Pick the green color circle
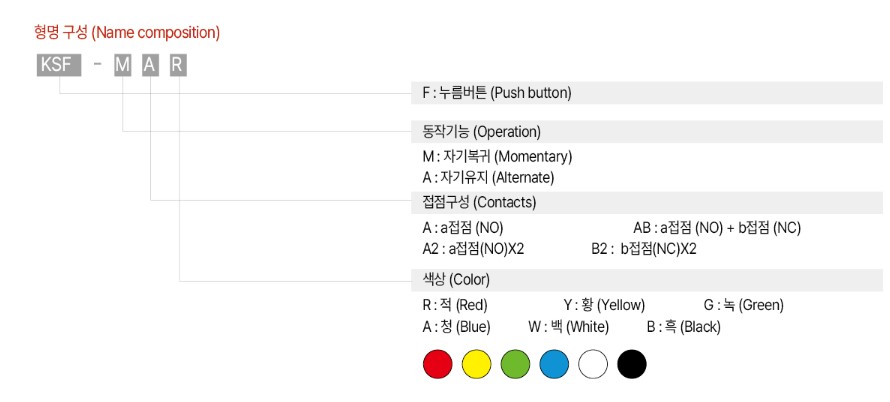890x402 pixels. pos(515,364)
